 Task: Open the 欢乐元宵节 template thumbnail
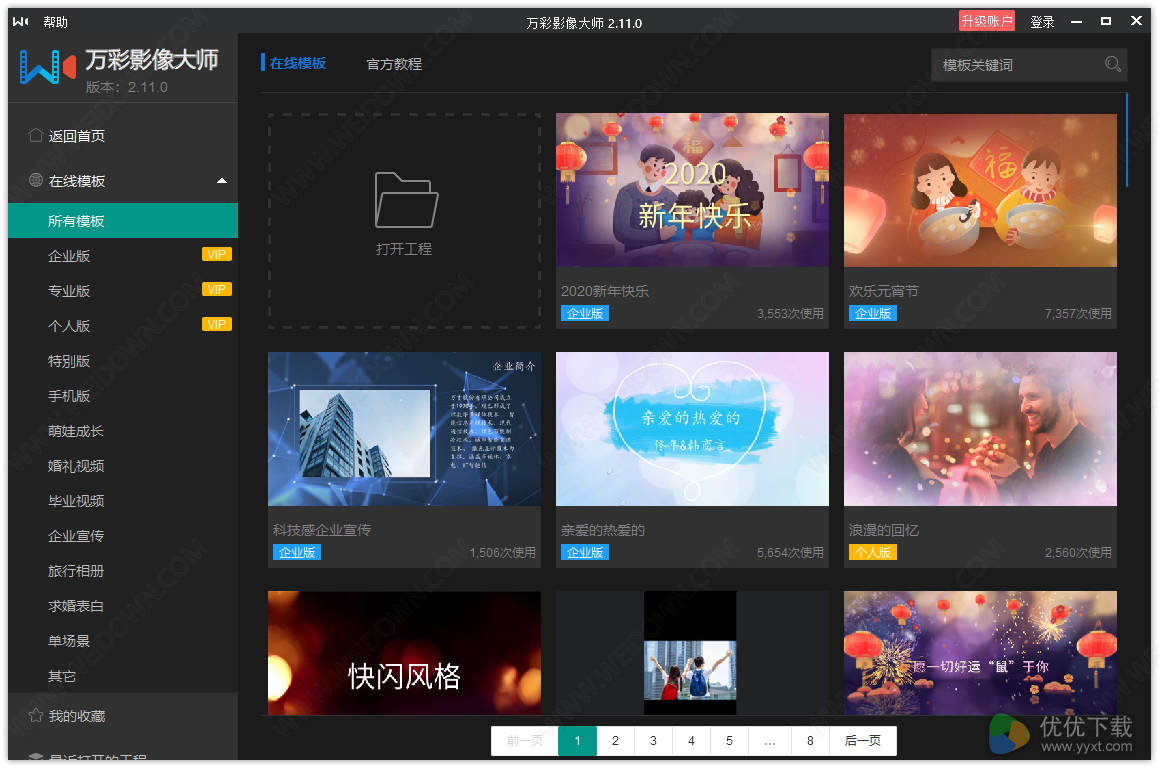(x=980, y=190)
